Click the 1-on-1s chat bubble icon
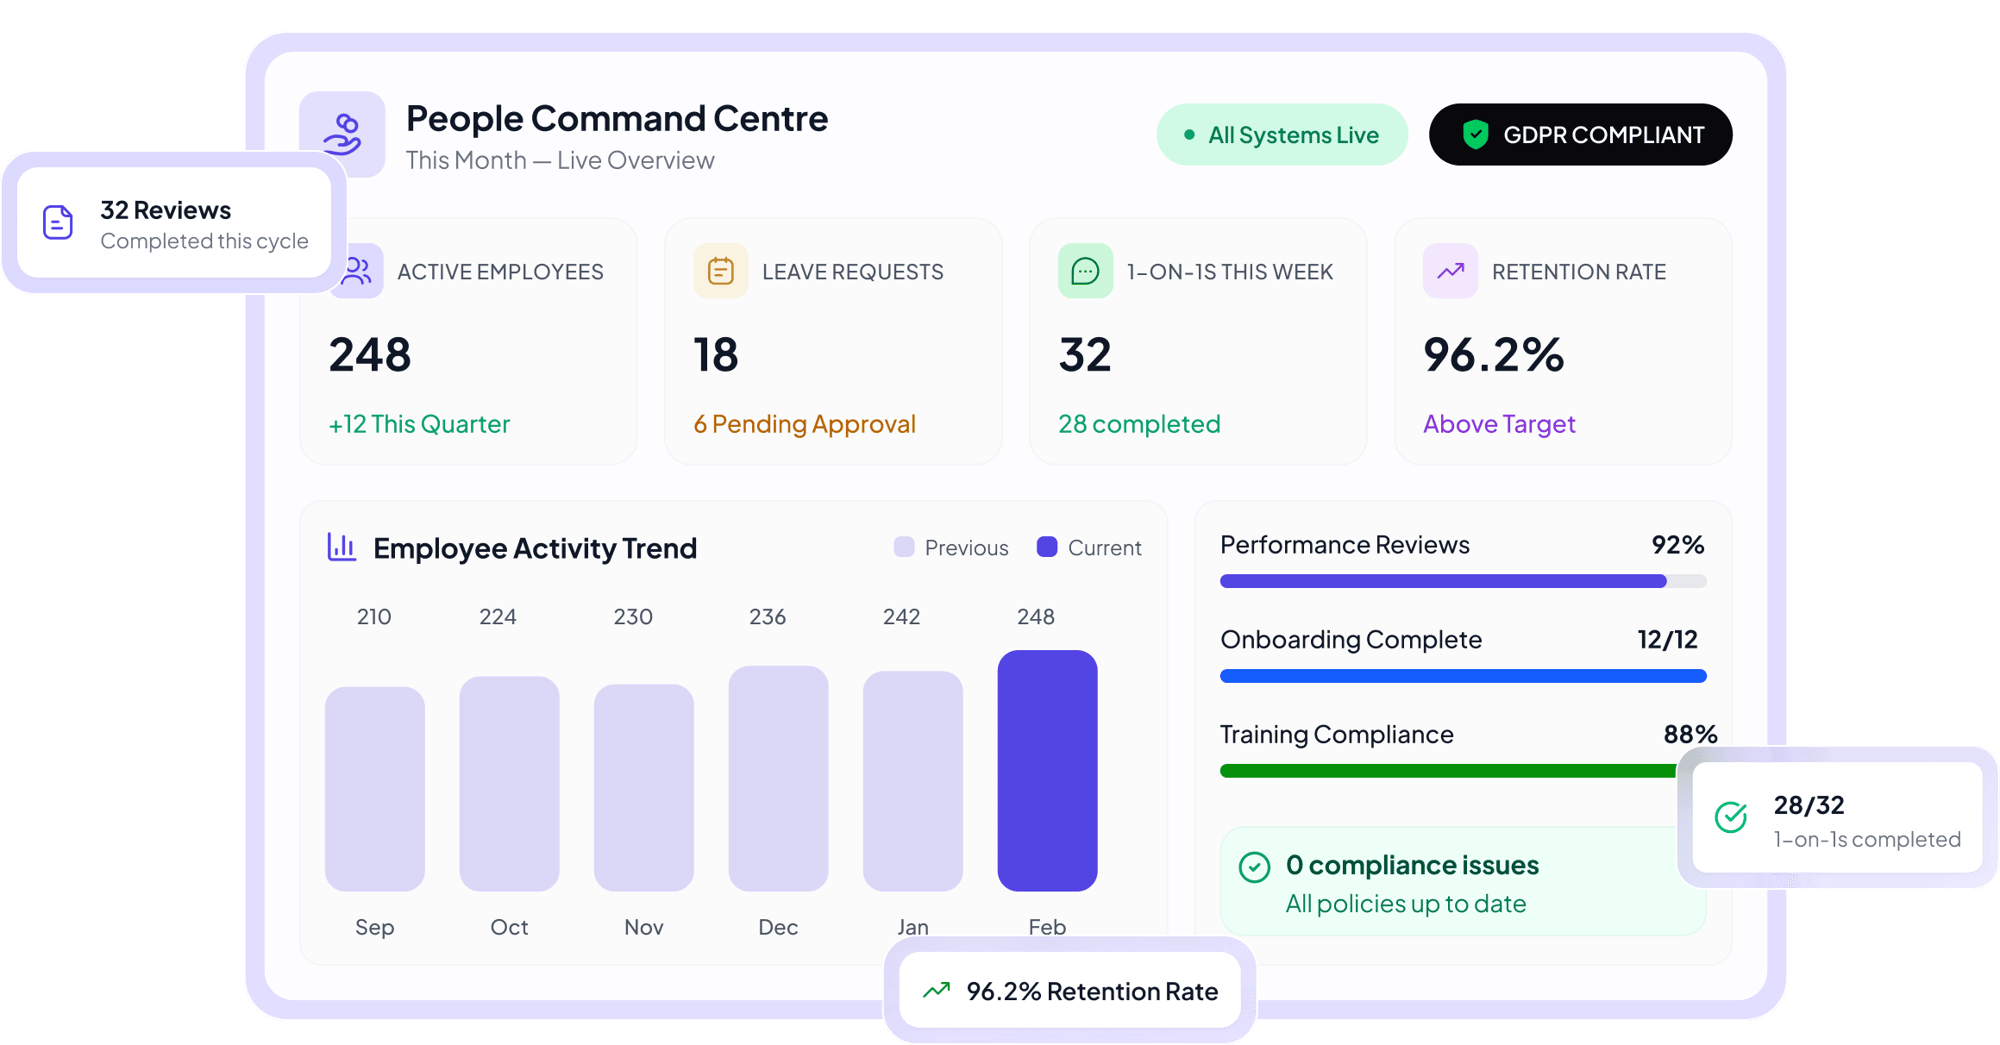This screenshot has width=2000, height=1045. [x=1085, y=271]
